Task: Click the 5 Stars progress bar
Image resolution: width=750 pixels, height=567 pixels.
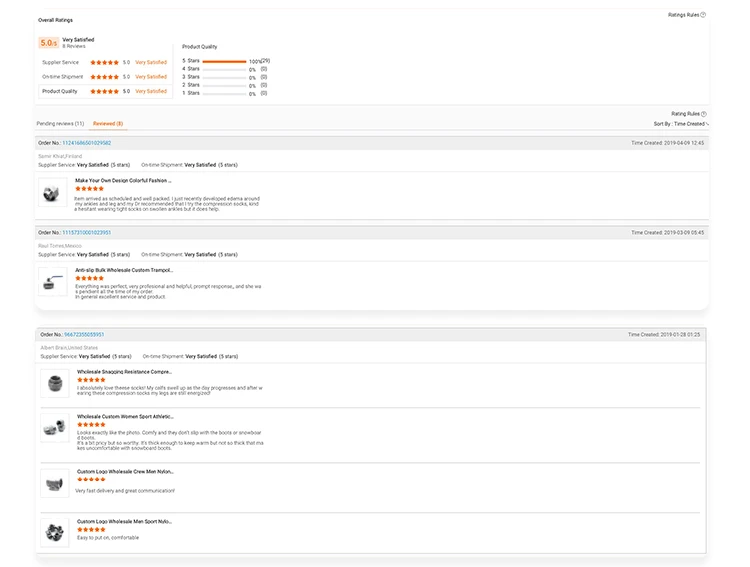Action: [x=224, y=61]
